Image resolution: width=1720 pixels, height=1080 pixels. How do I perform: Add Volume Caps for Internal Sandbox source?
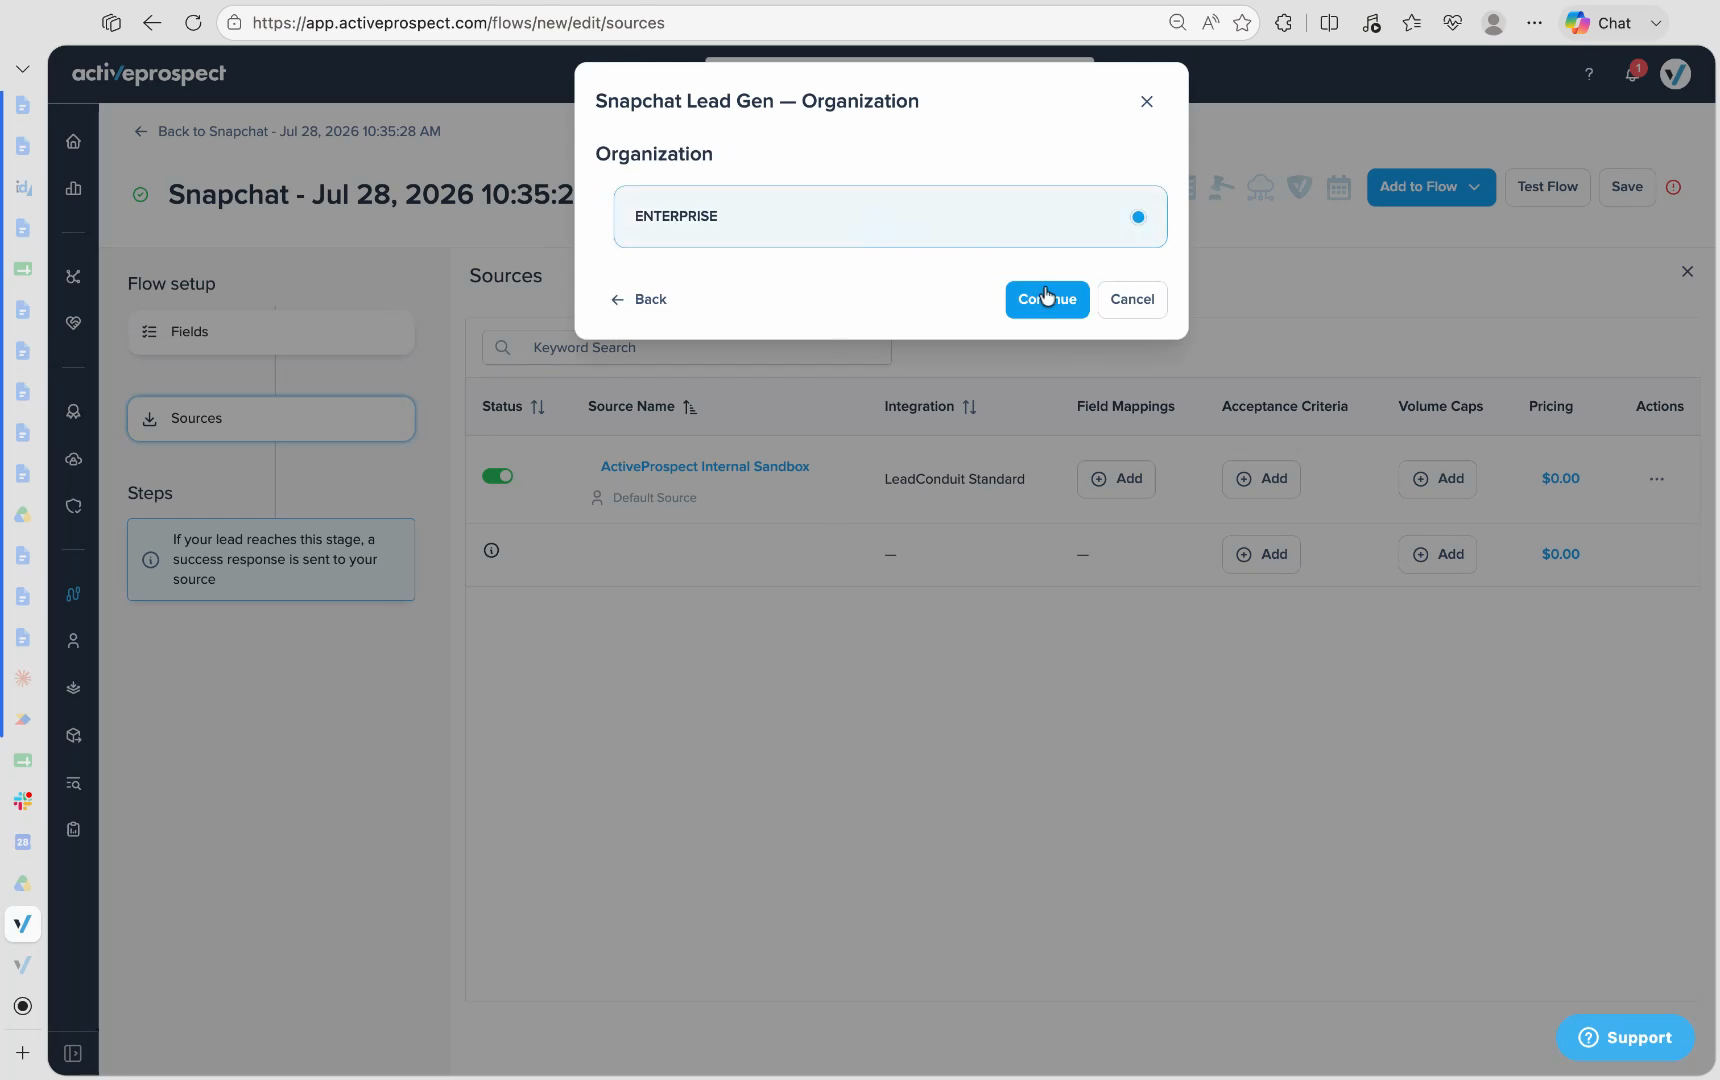(1437, 479)
